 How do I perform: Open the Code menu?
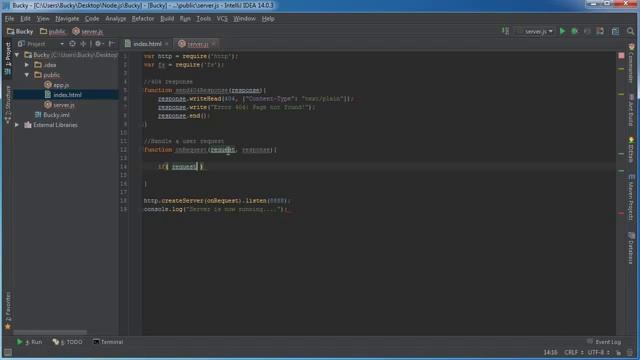tap(92, 19)
